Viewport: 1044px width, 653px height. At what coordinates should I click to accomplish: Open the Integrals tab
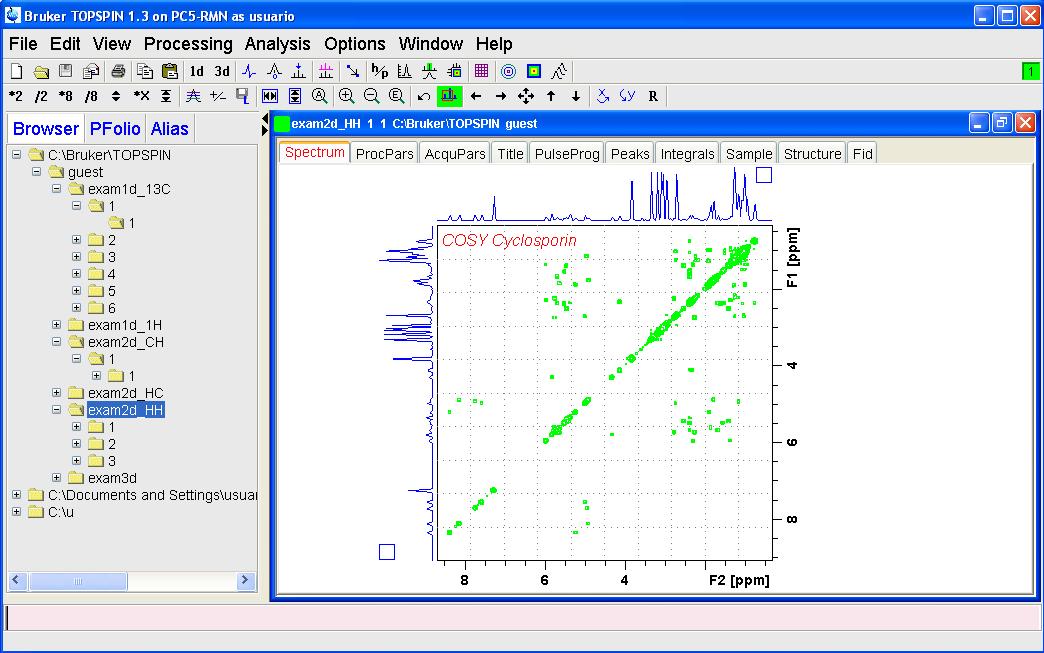pos(687,154)
